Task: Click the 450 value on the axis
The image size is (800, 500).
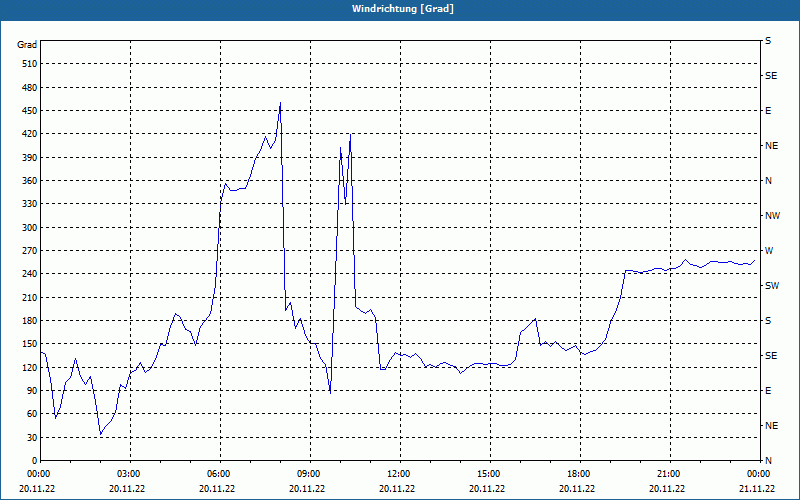Action: click(x=30, y=111)
